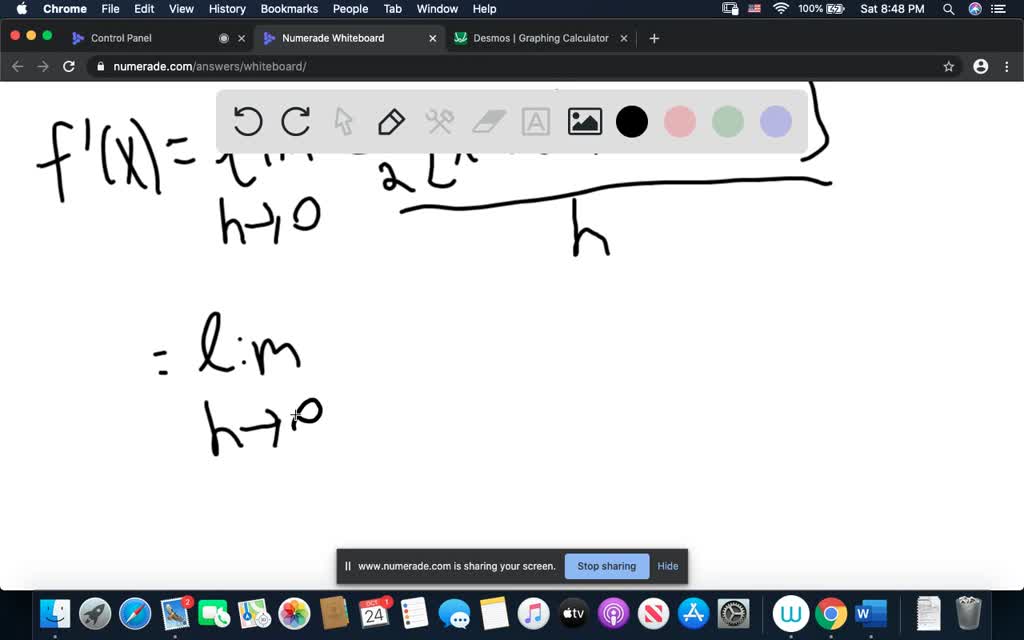The image size is (1024, 640).
Task: Click the new tab plus button
Action: [654, 38]
